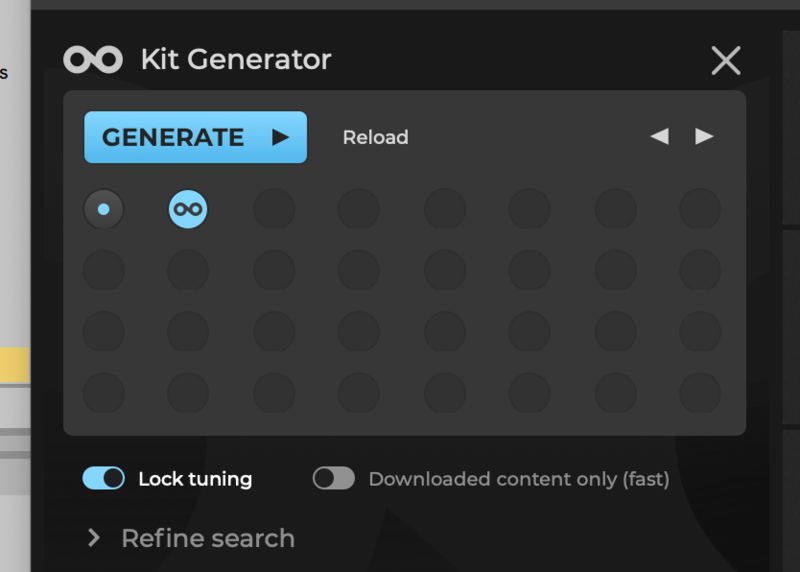Click the first pad in second row

[104, 270]
